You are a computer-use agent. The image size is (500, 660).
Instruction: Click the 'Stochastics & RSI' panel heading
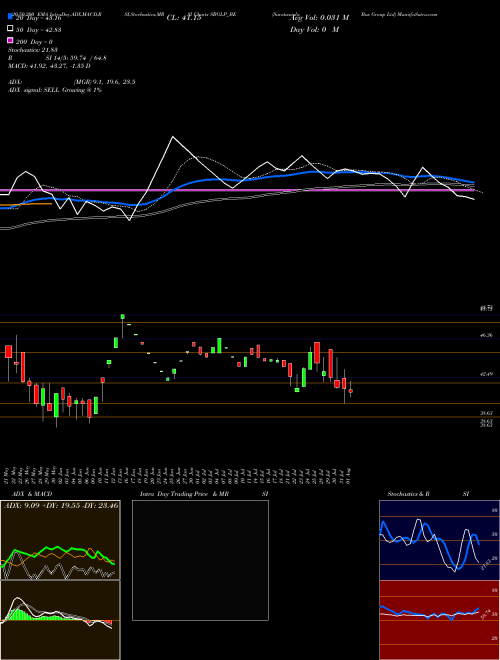428,494
